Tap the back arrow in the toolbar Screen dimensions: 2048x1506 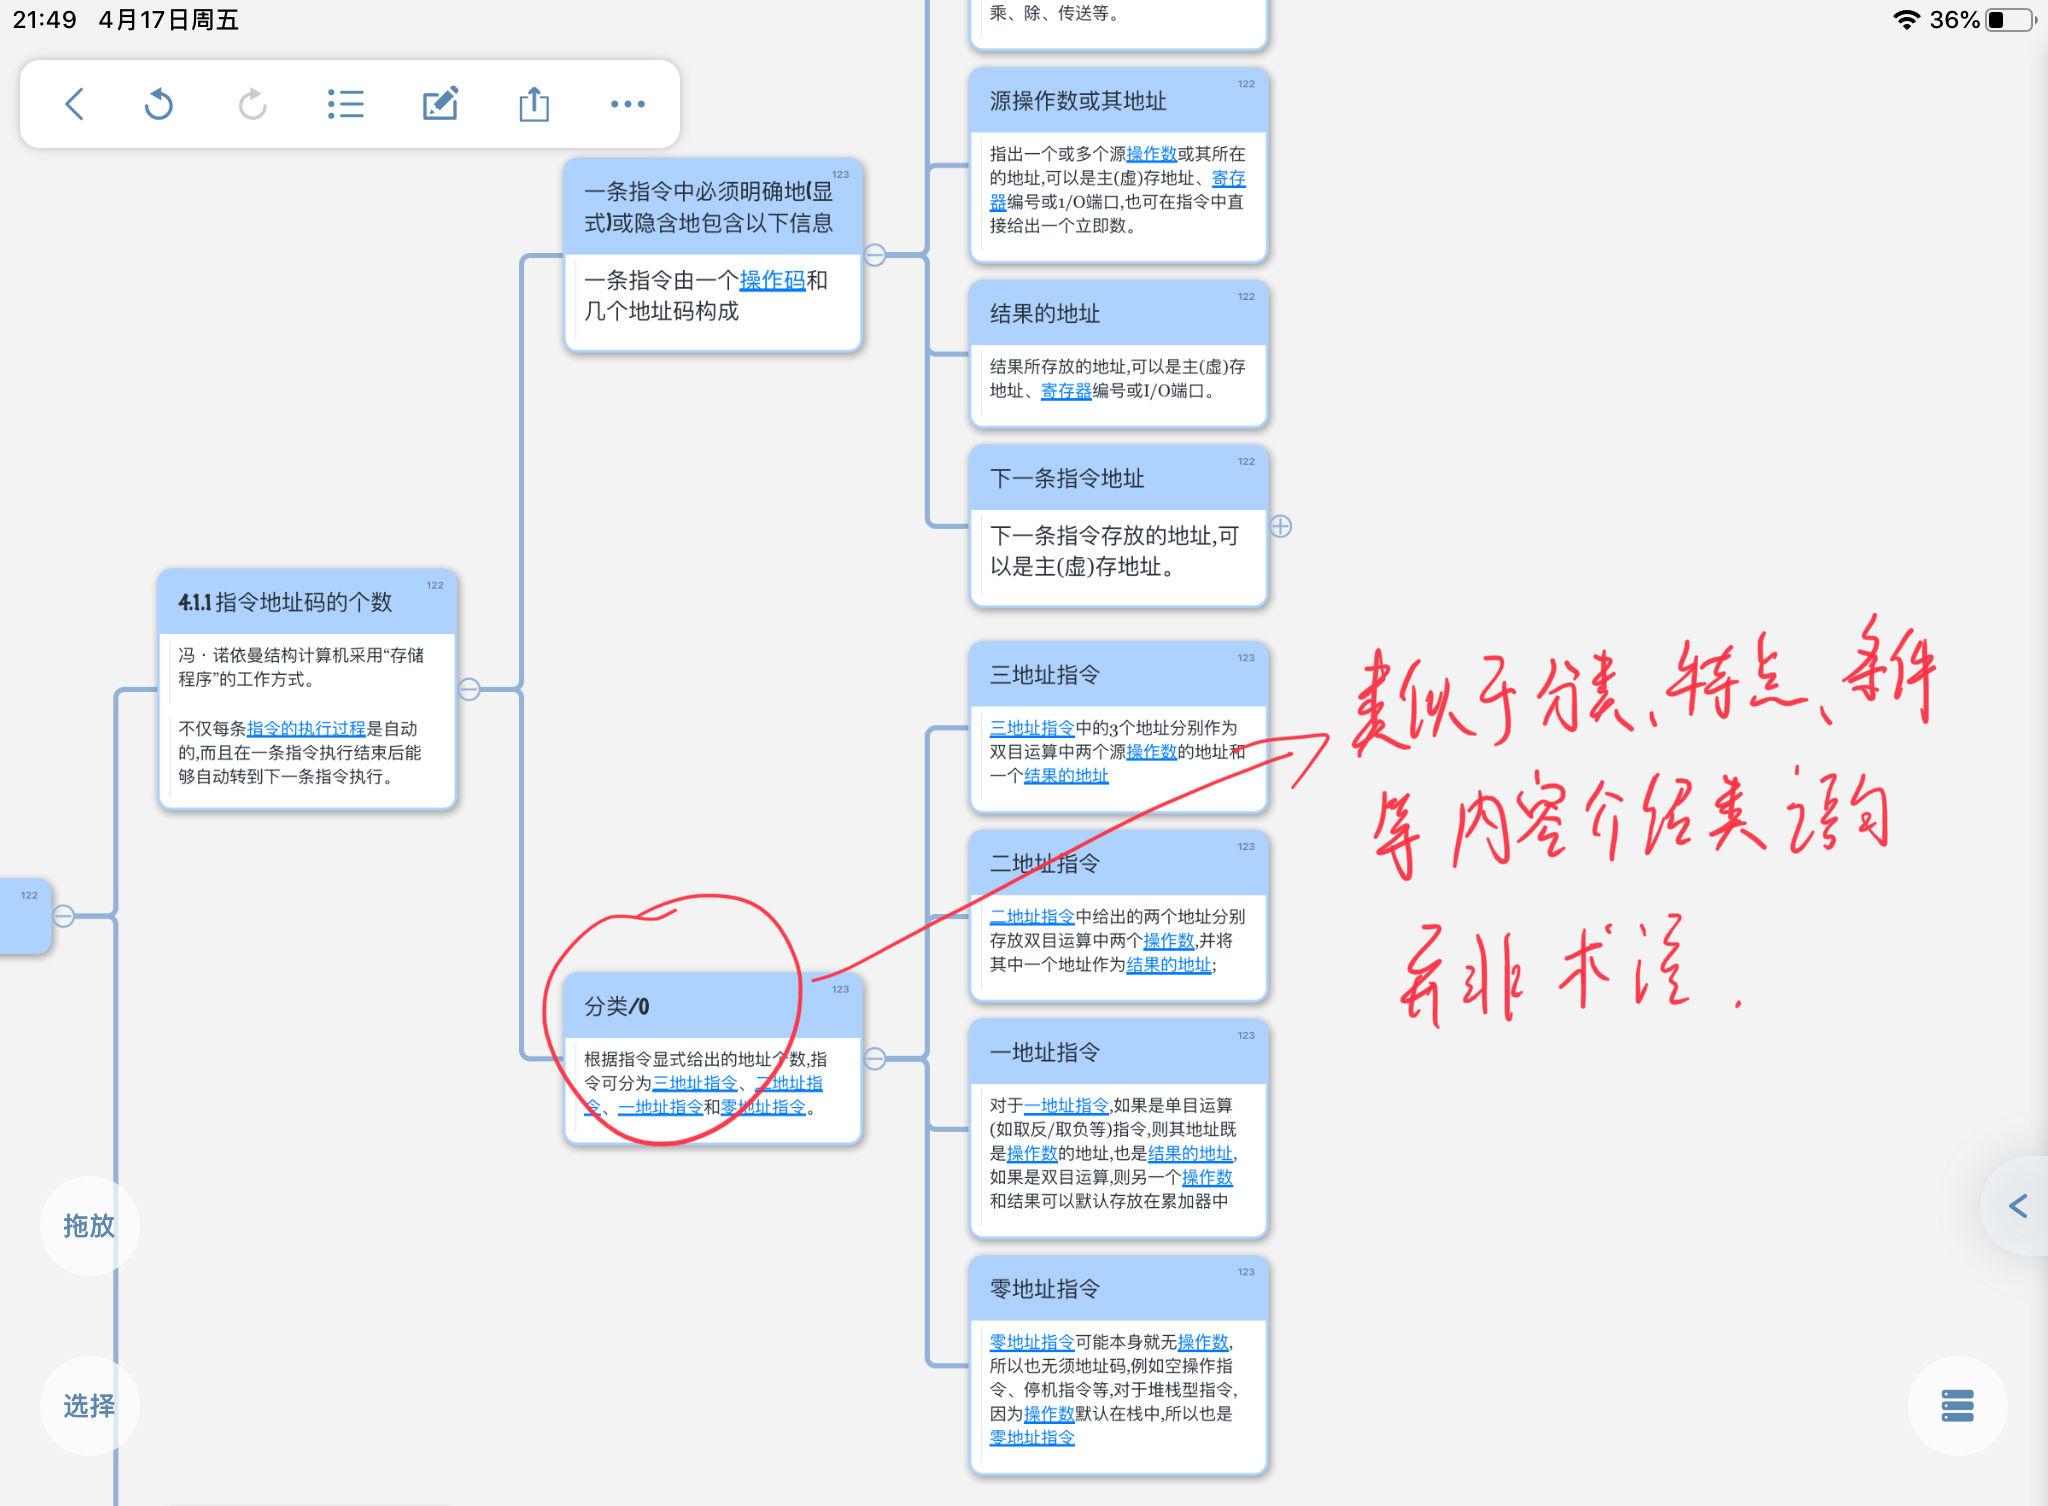point(75,104)
